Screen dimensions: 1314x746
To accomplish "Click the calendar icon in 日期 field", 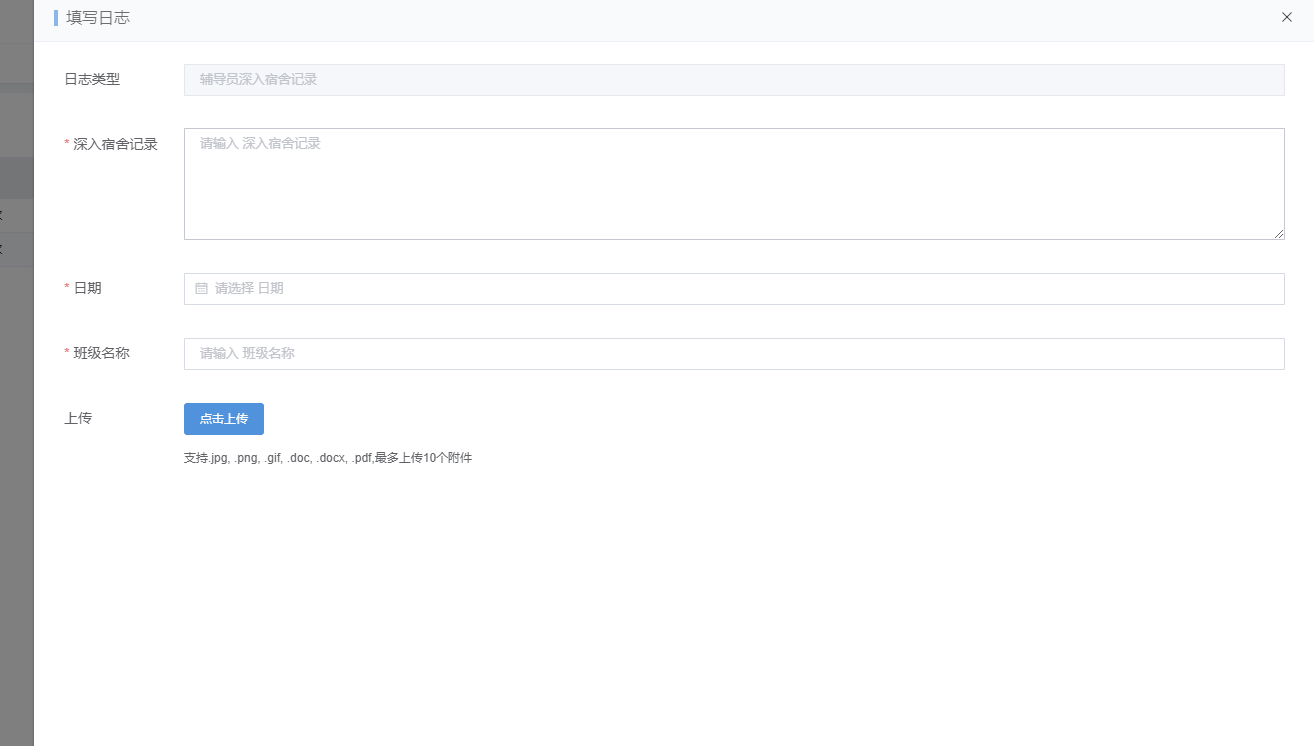I will click(201, 288).
